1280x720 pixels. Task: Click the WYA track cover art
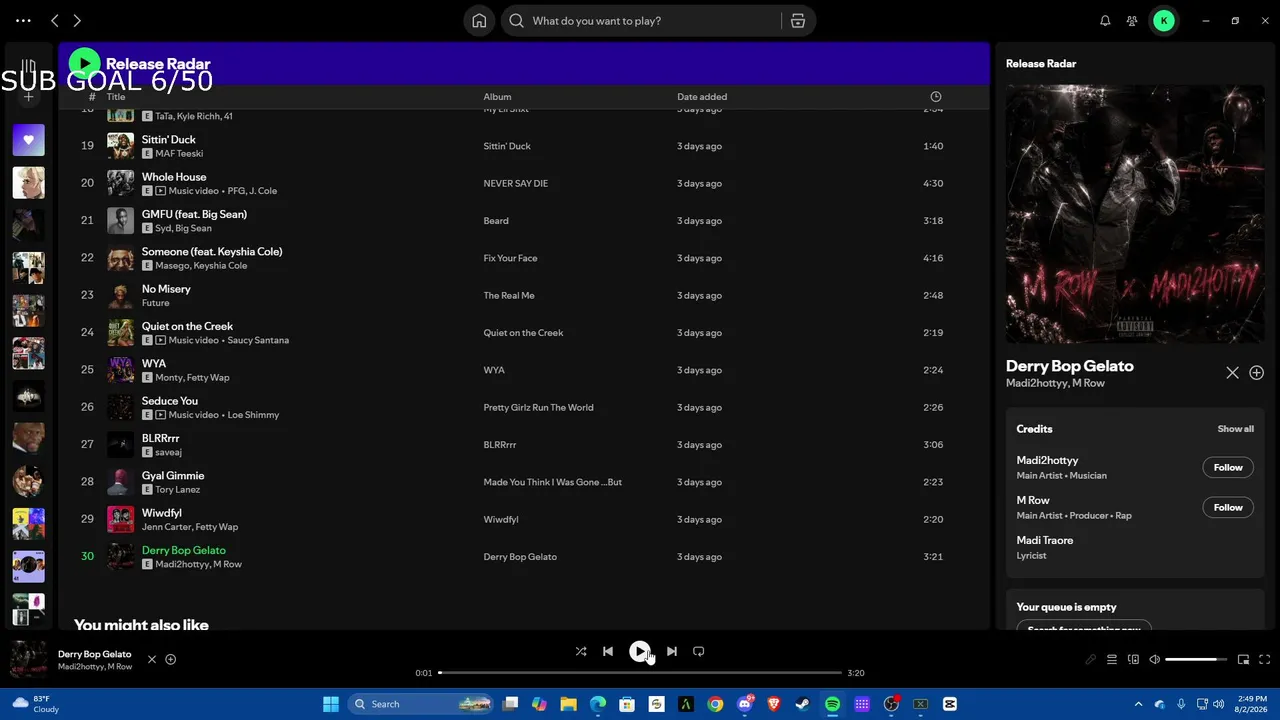[120, 370]
